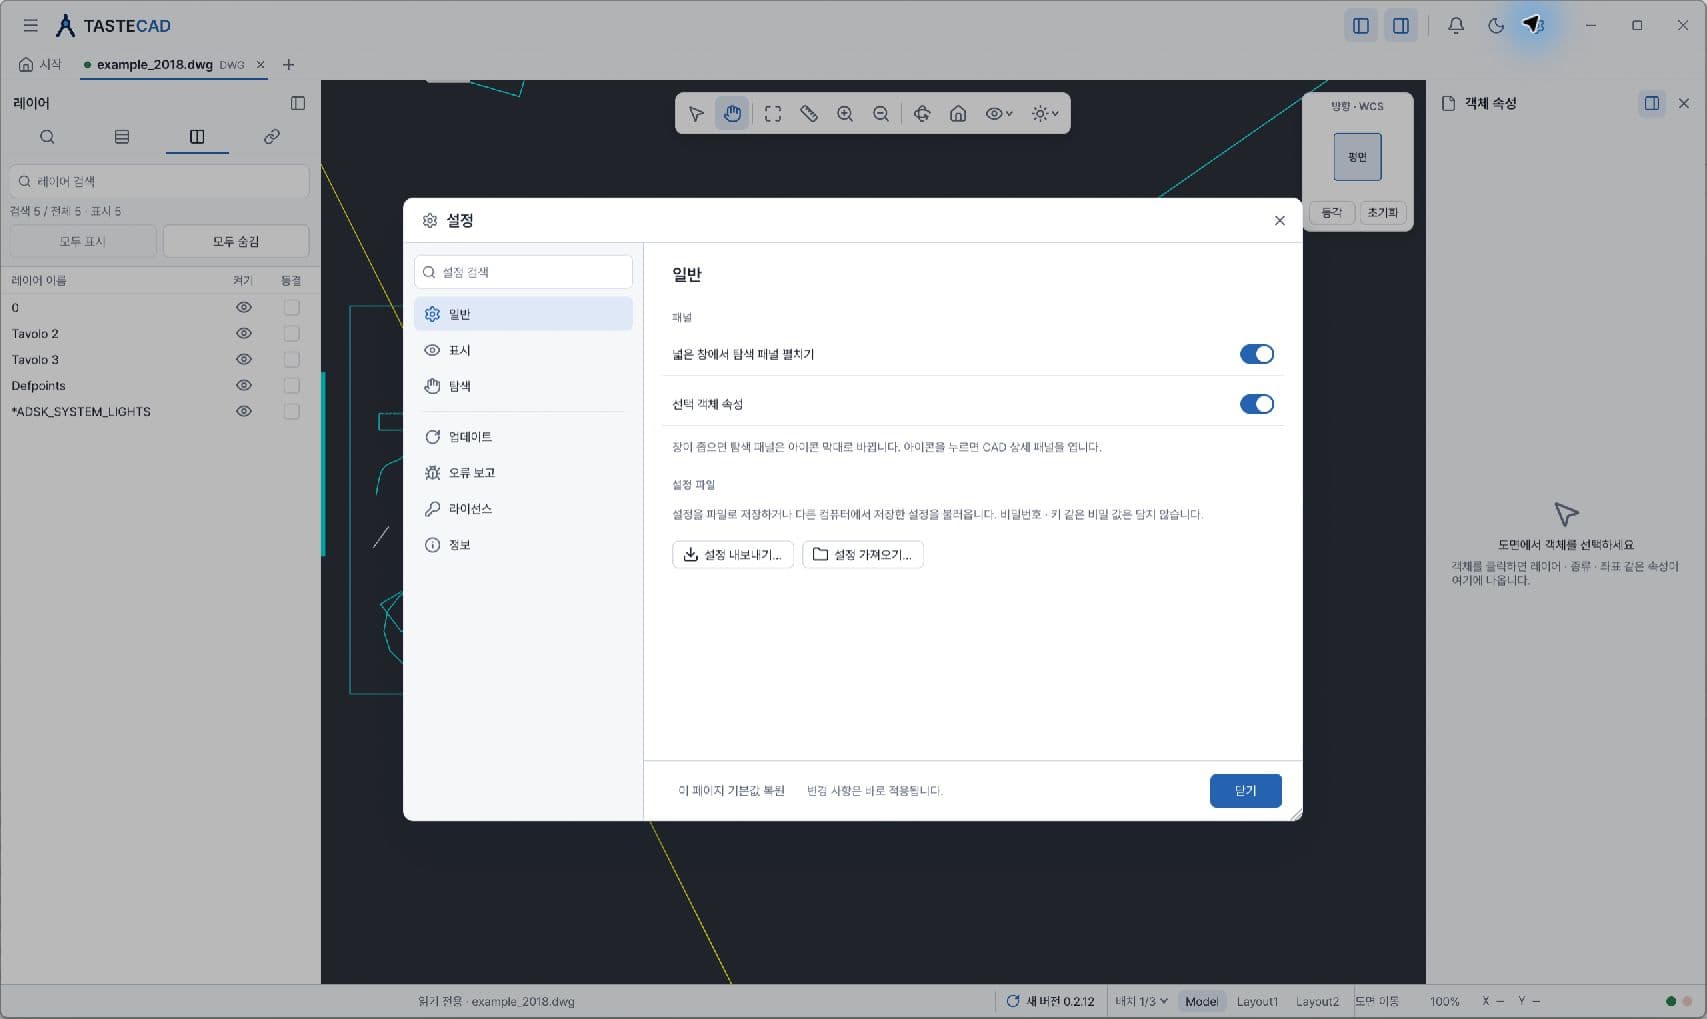This screenshot has height=1019, width=1707.
Task: Open the visibility eye dropdown in the toolbar
Action: [999, 114]
